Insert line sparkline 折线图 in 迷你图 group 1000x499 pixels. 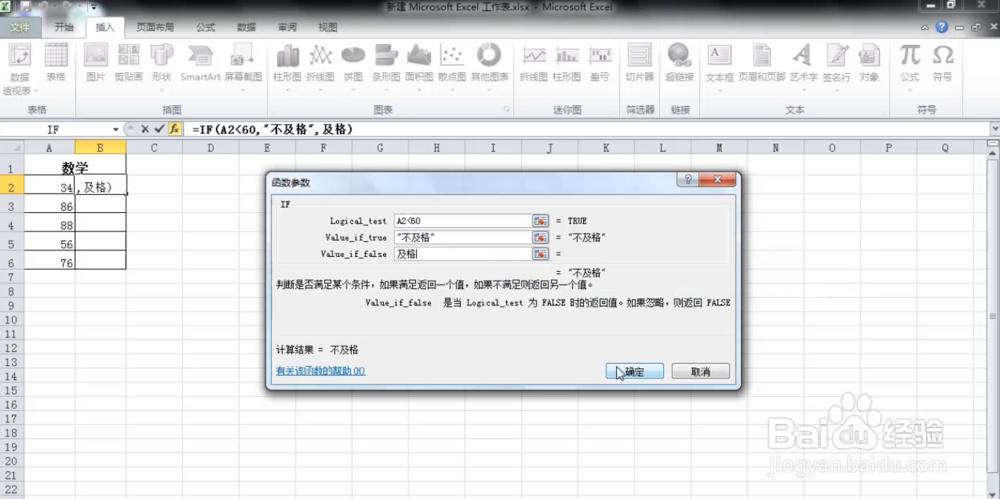click(x=533, y=64)
